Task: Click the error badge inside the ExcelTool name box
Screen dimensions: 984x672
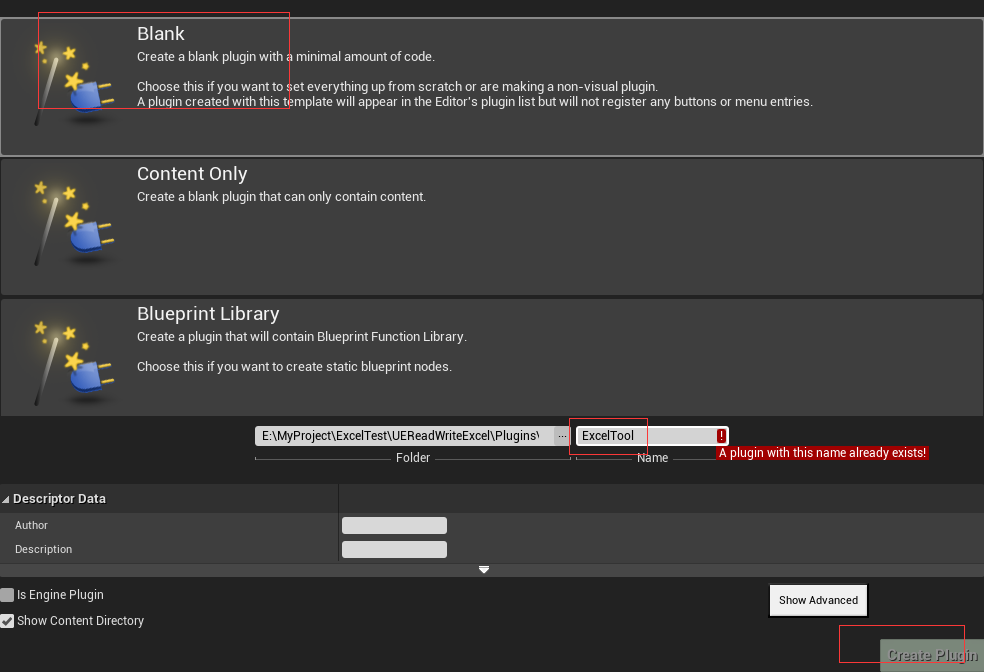Action: coord(721,435)
